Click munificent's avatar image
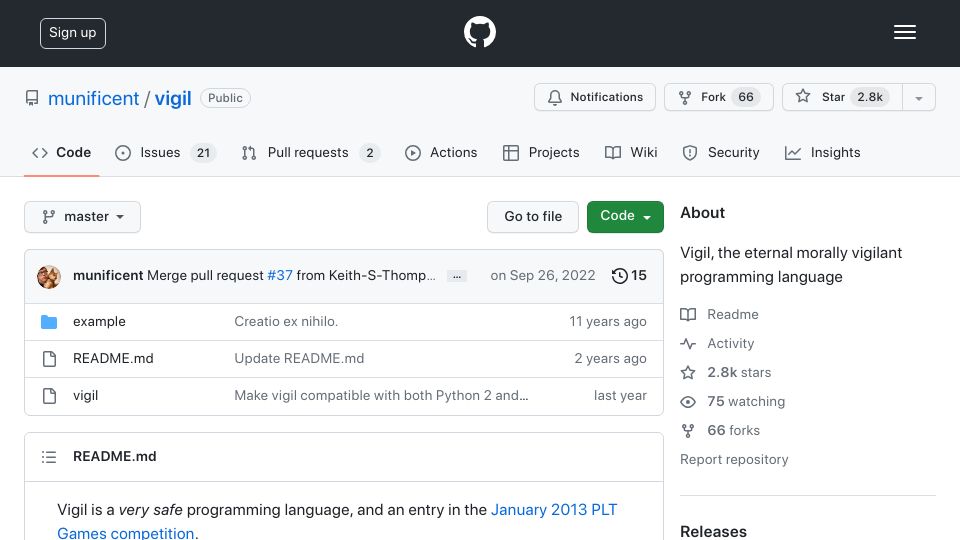960x540 pixels. [x=49, y=276]
